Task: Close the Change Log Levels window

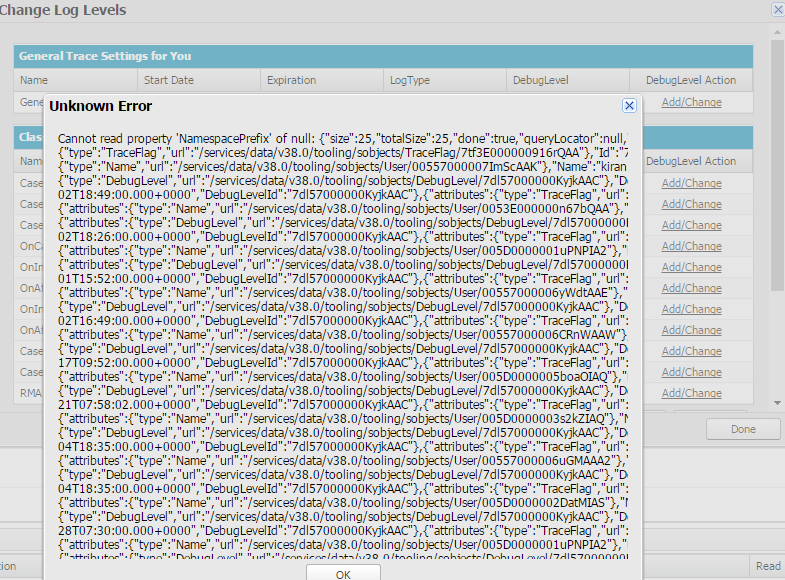Action: coord(778,10)
